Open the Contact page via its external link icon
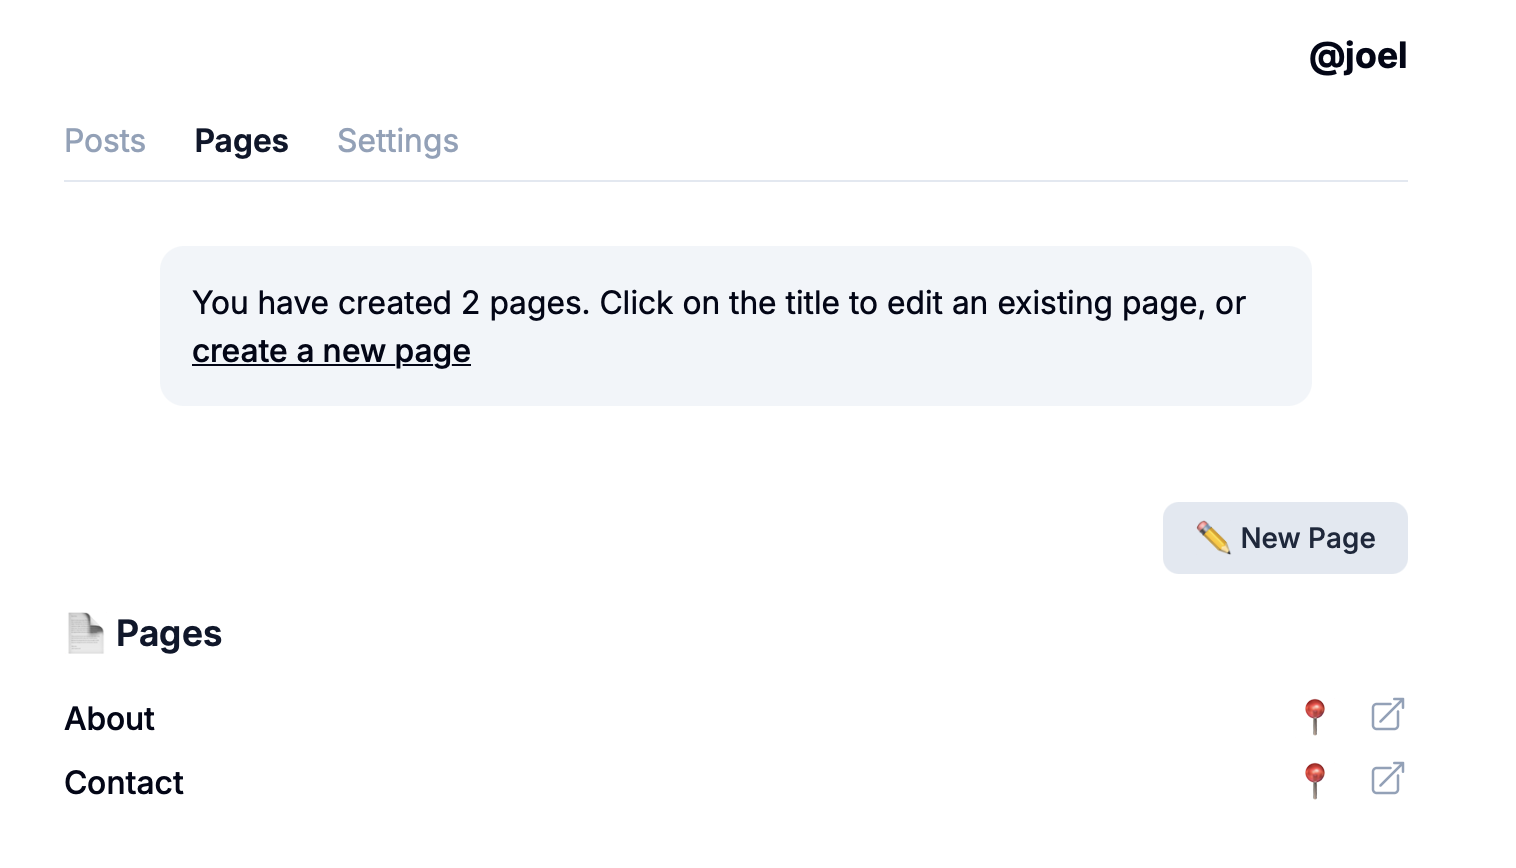 (x=1387, y=779)
